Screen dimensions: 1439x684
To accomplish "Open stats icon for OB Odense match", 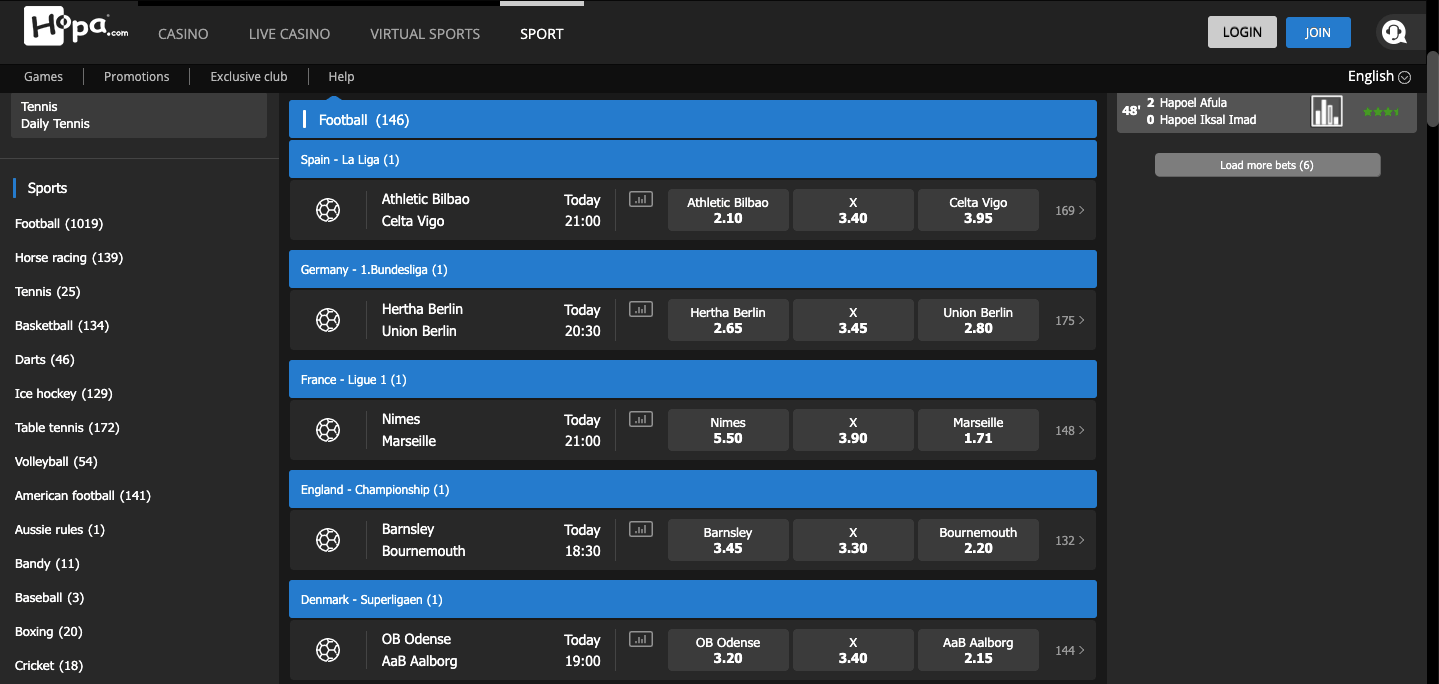I will click(x=640, y=639).
